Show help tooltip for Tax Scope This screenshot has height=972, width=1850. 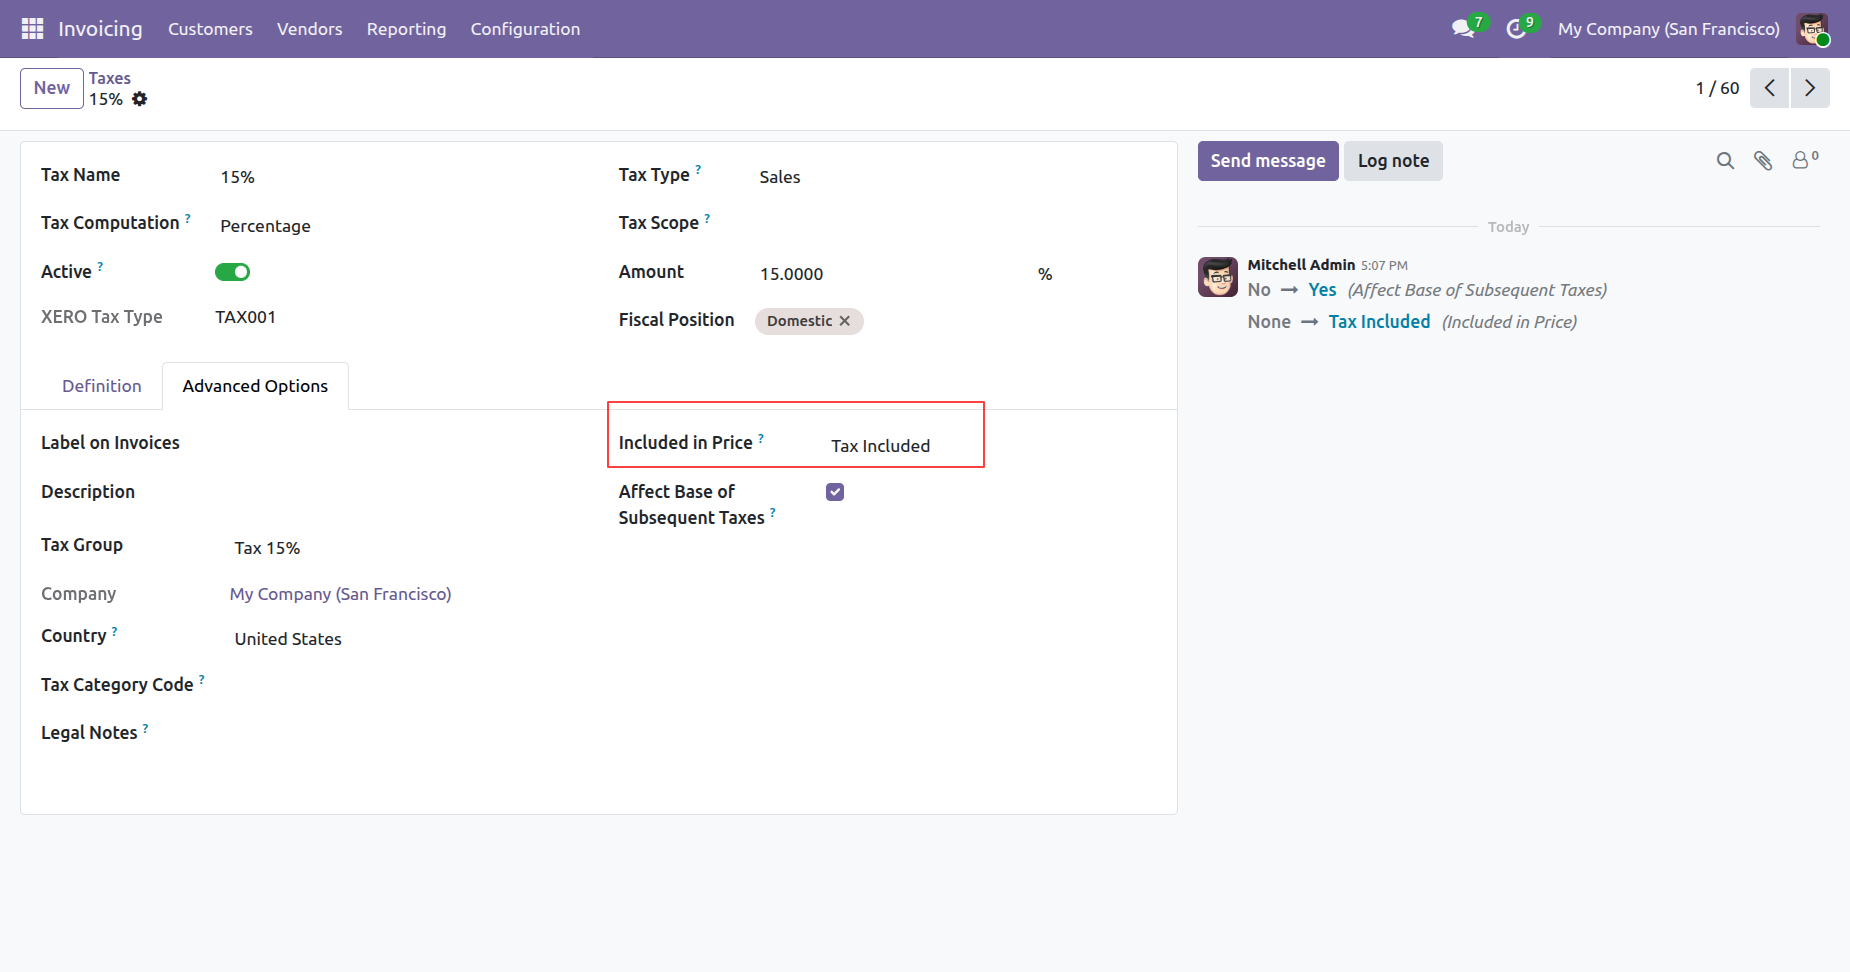click(x=707, y=217)
